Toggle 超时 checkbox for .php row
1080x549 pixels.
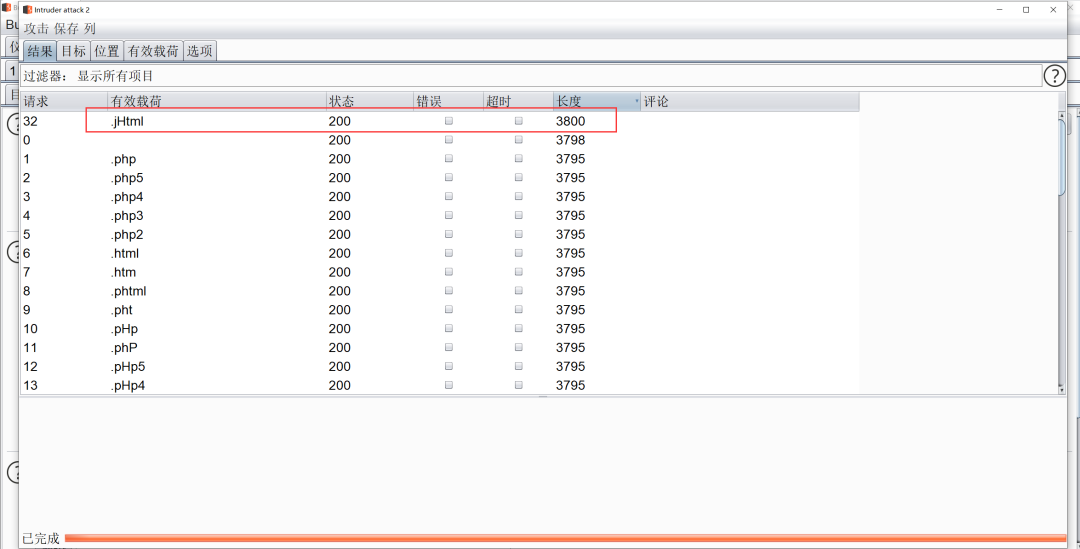coord(518,159)
